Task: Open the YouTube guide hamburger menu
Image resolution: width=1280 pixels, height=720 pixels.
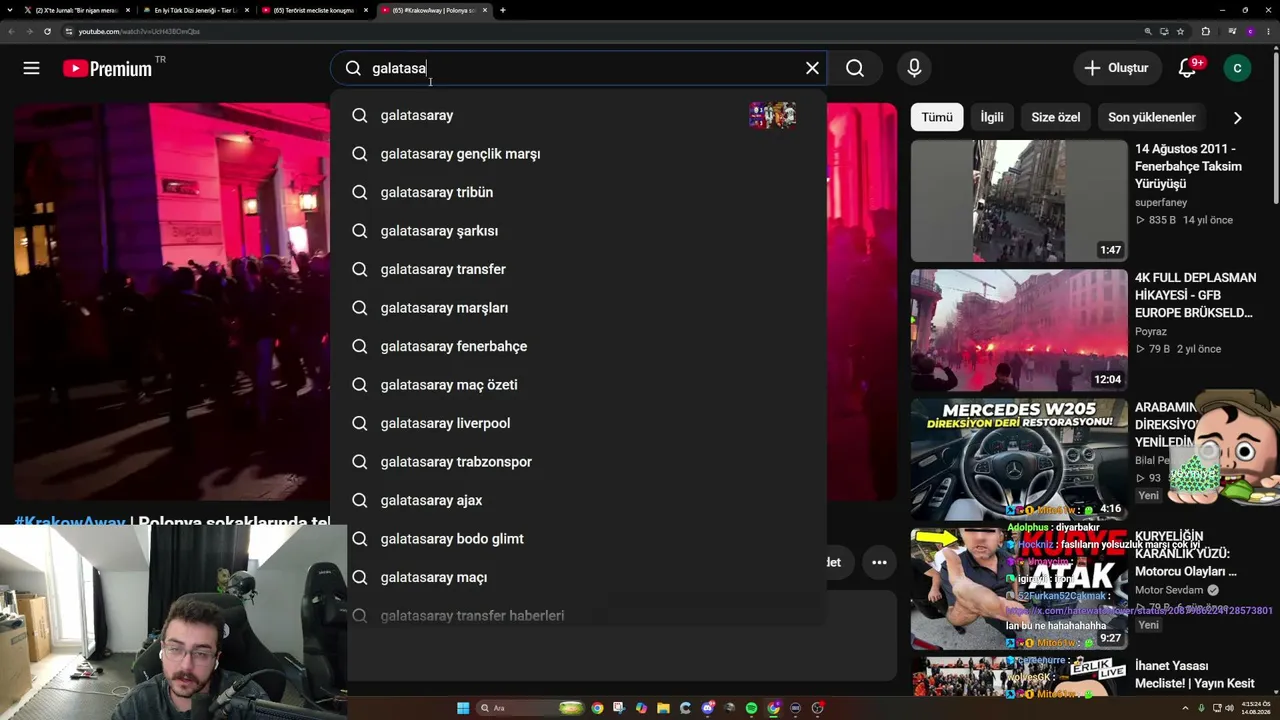Action: [31, 68]
